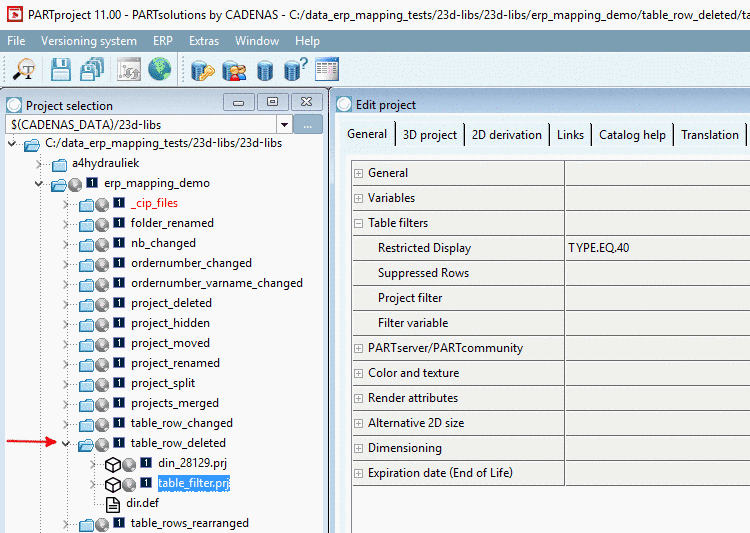Switch to the 3D project tab

point(430,135)
